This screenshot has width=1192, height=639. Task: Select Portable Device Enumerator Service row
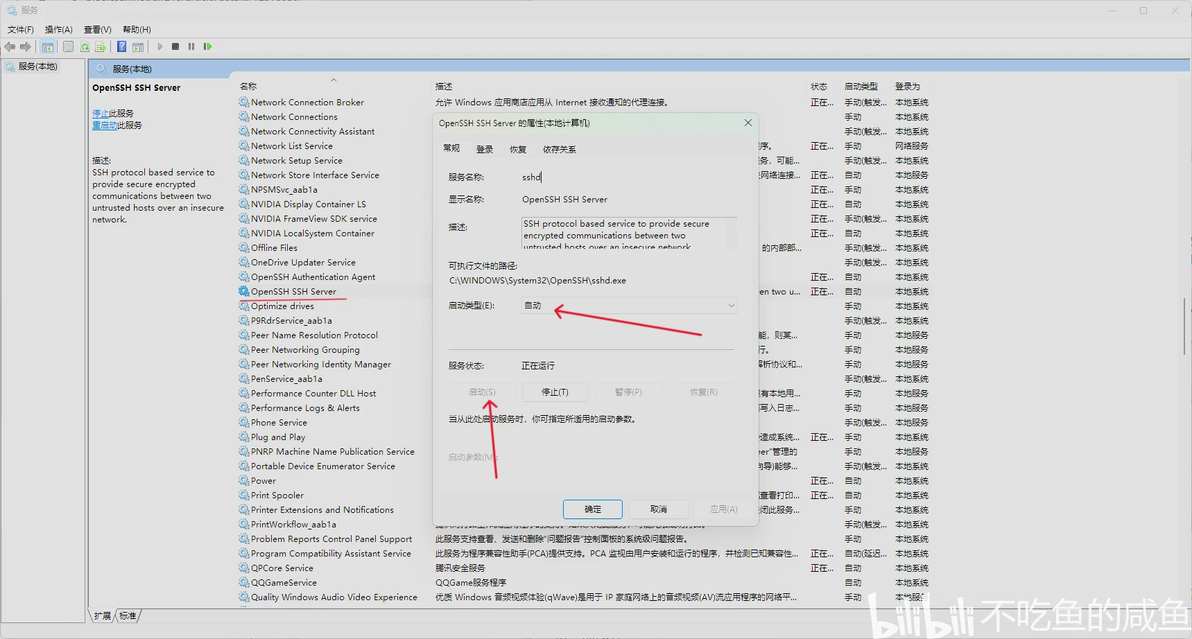point(323,467)
